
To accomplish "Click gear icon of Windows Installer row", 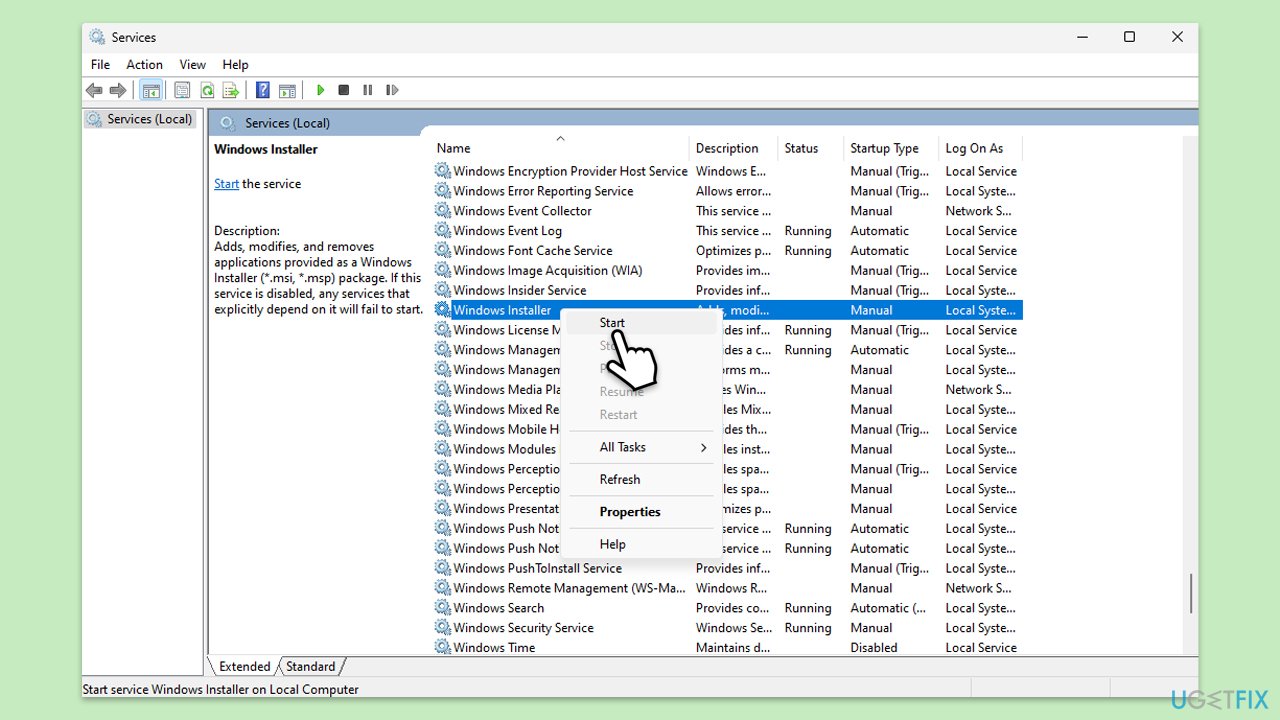I will point(442,310).
